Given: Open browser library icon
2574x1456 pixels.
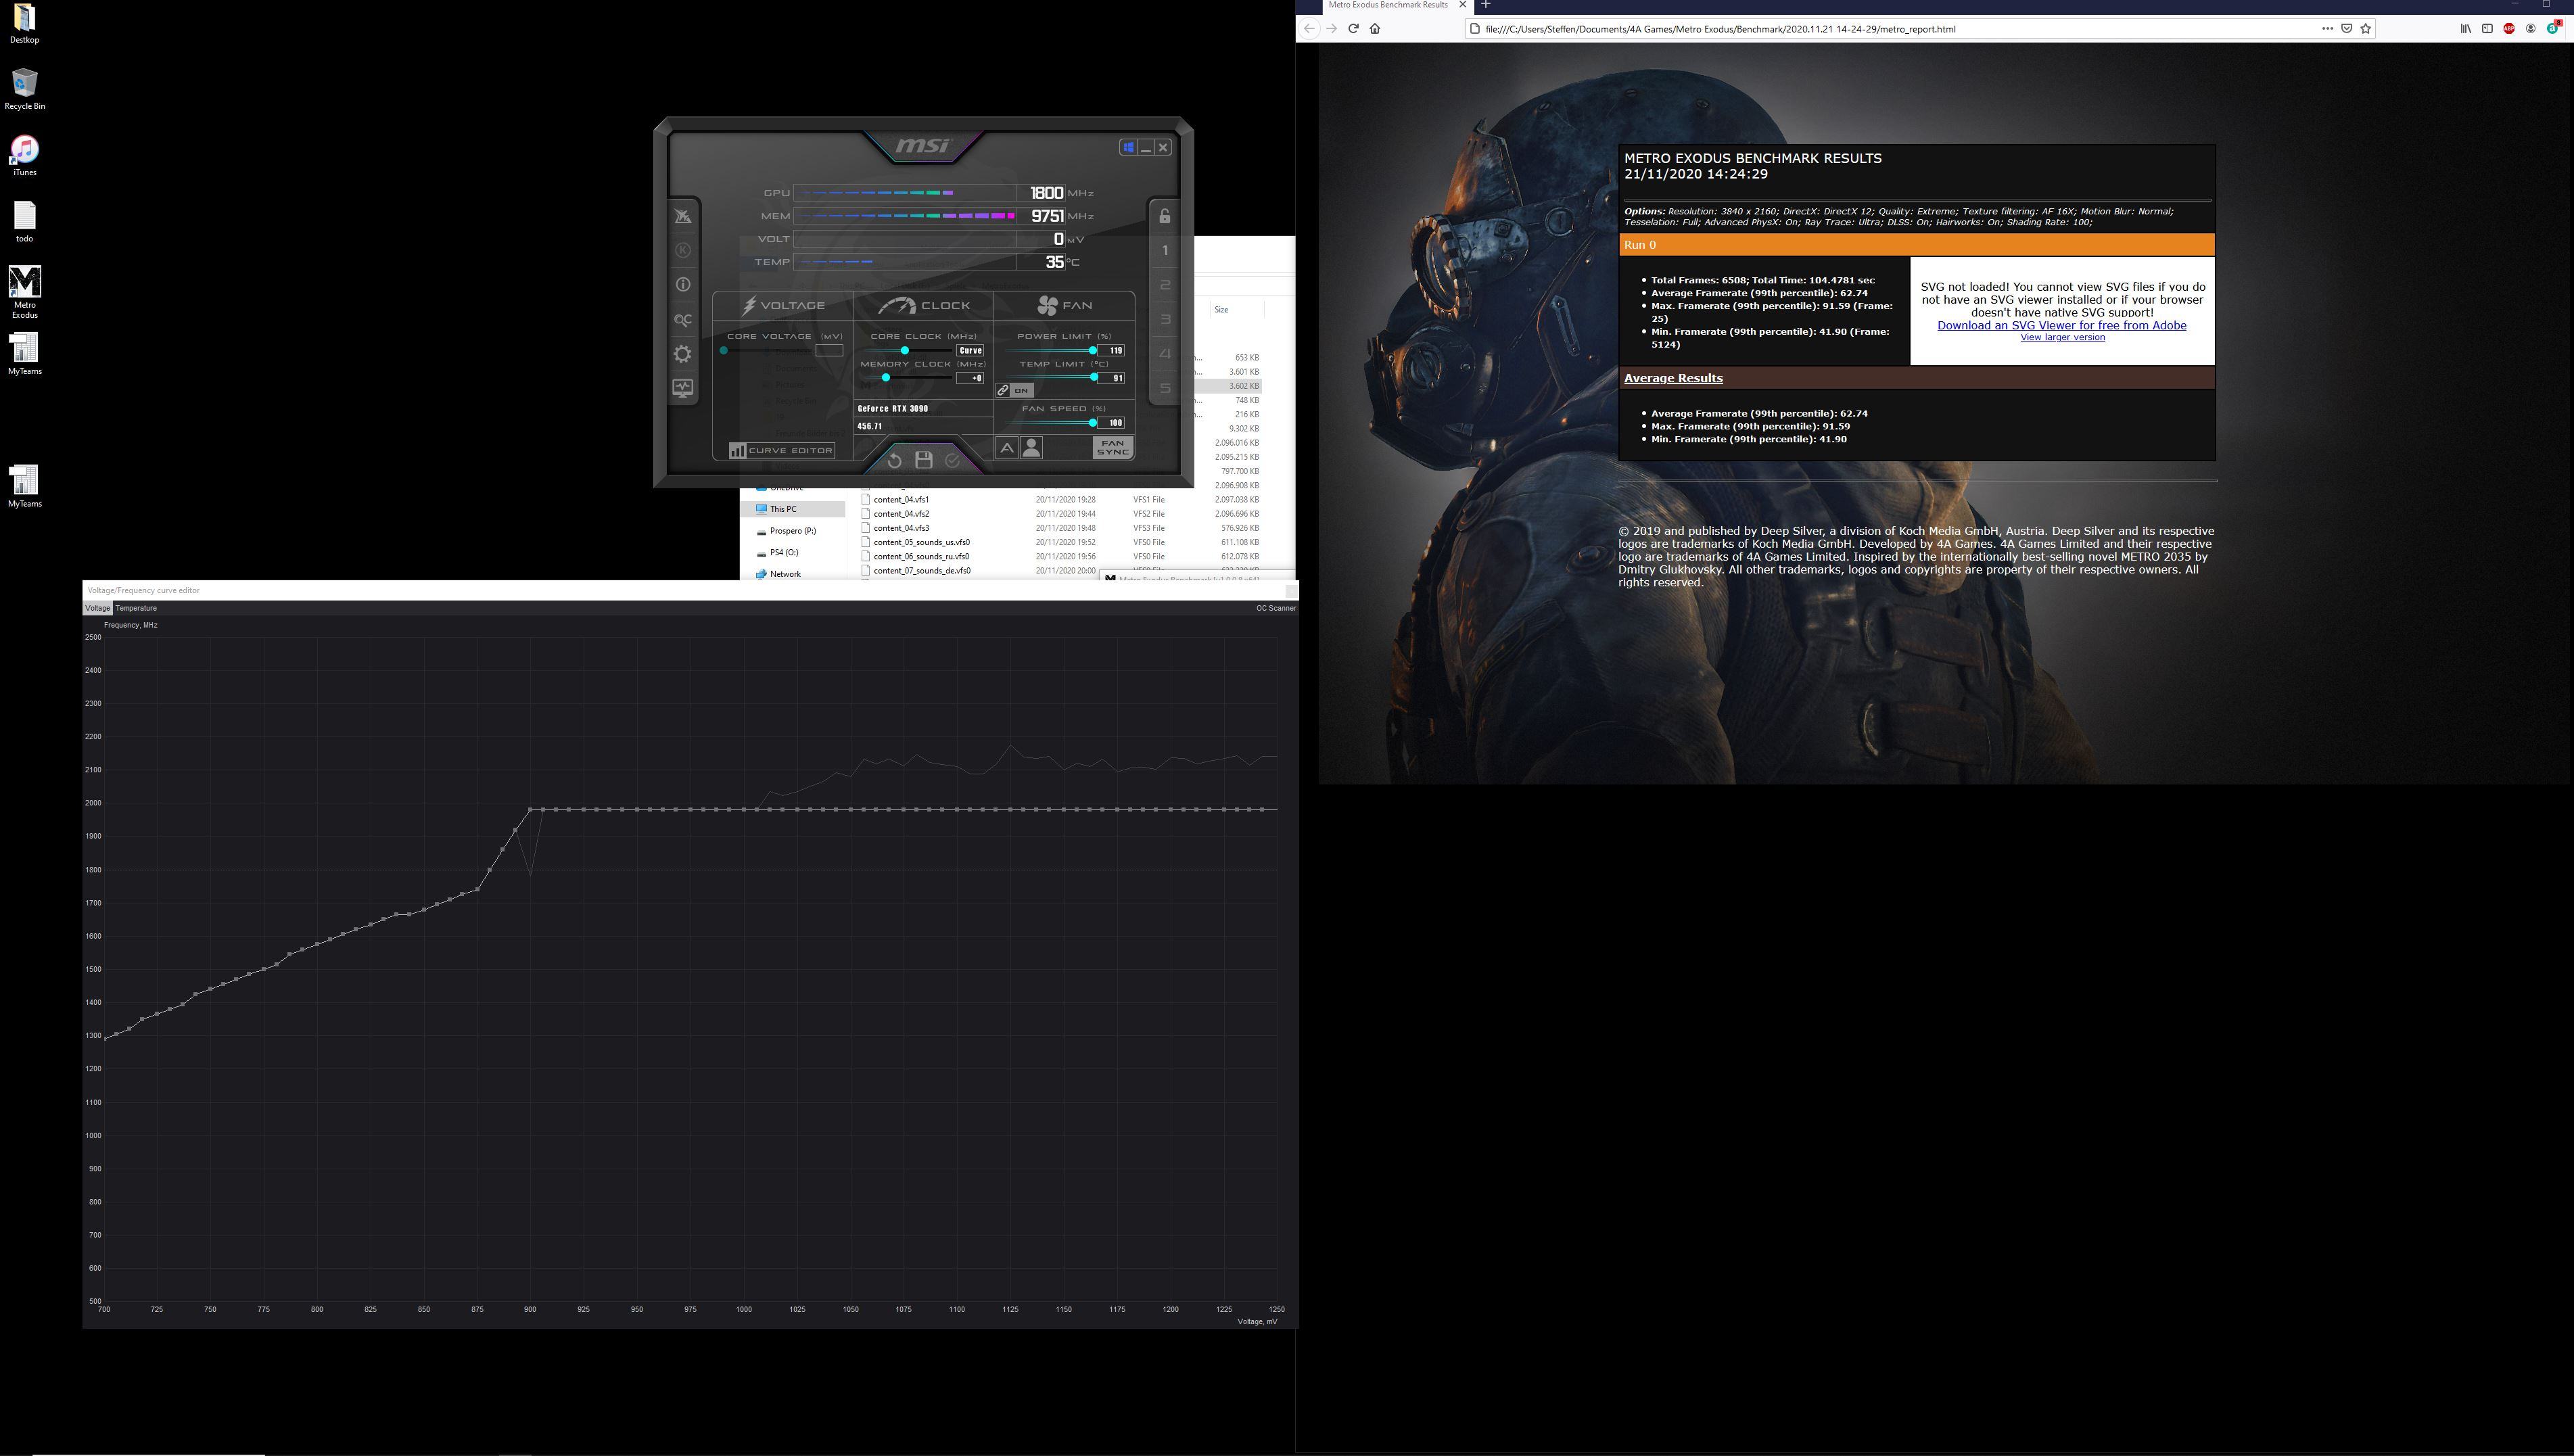Looking at the screenshot, I should 2465,28.
